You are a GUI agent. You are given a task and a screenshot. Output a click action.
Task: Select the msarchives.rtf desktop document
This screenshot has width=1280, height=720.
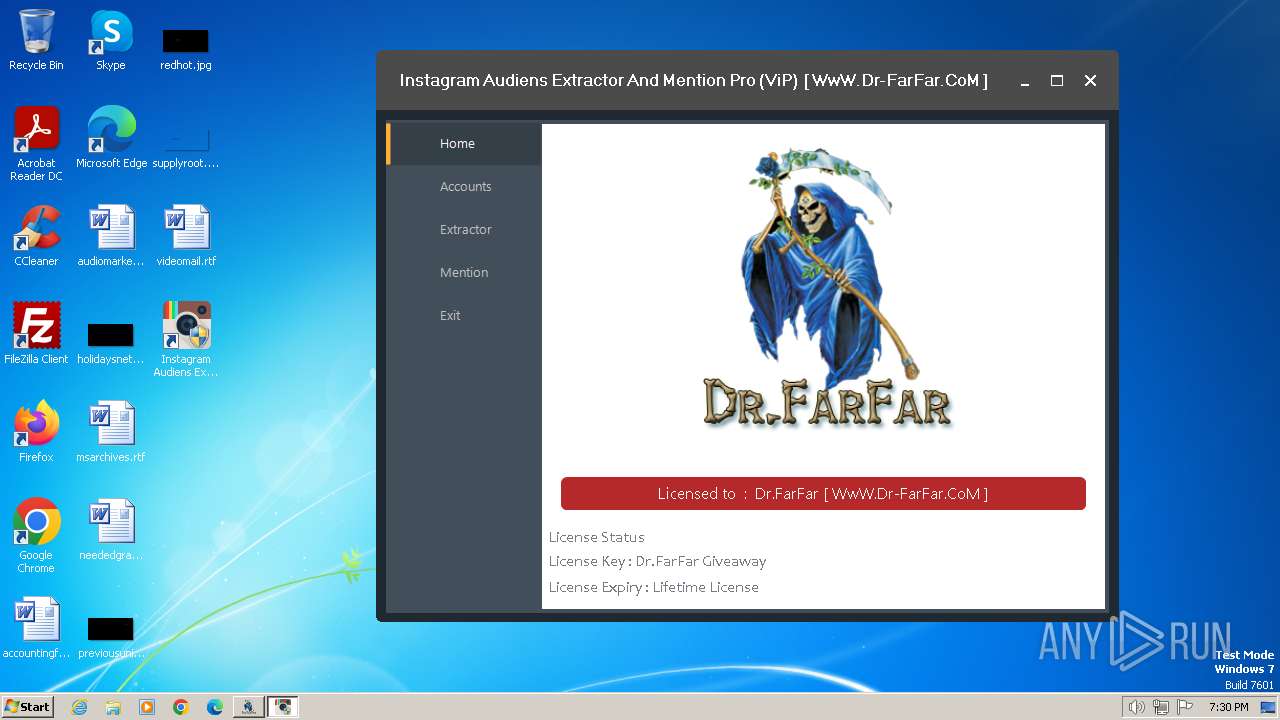[x=111, y=433]
